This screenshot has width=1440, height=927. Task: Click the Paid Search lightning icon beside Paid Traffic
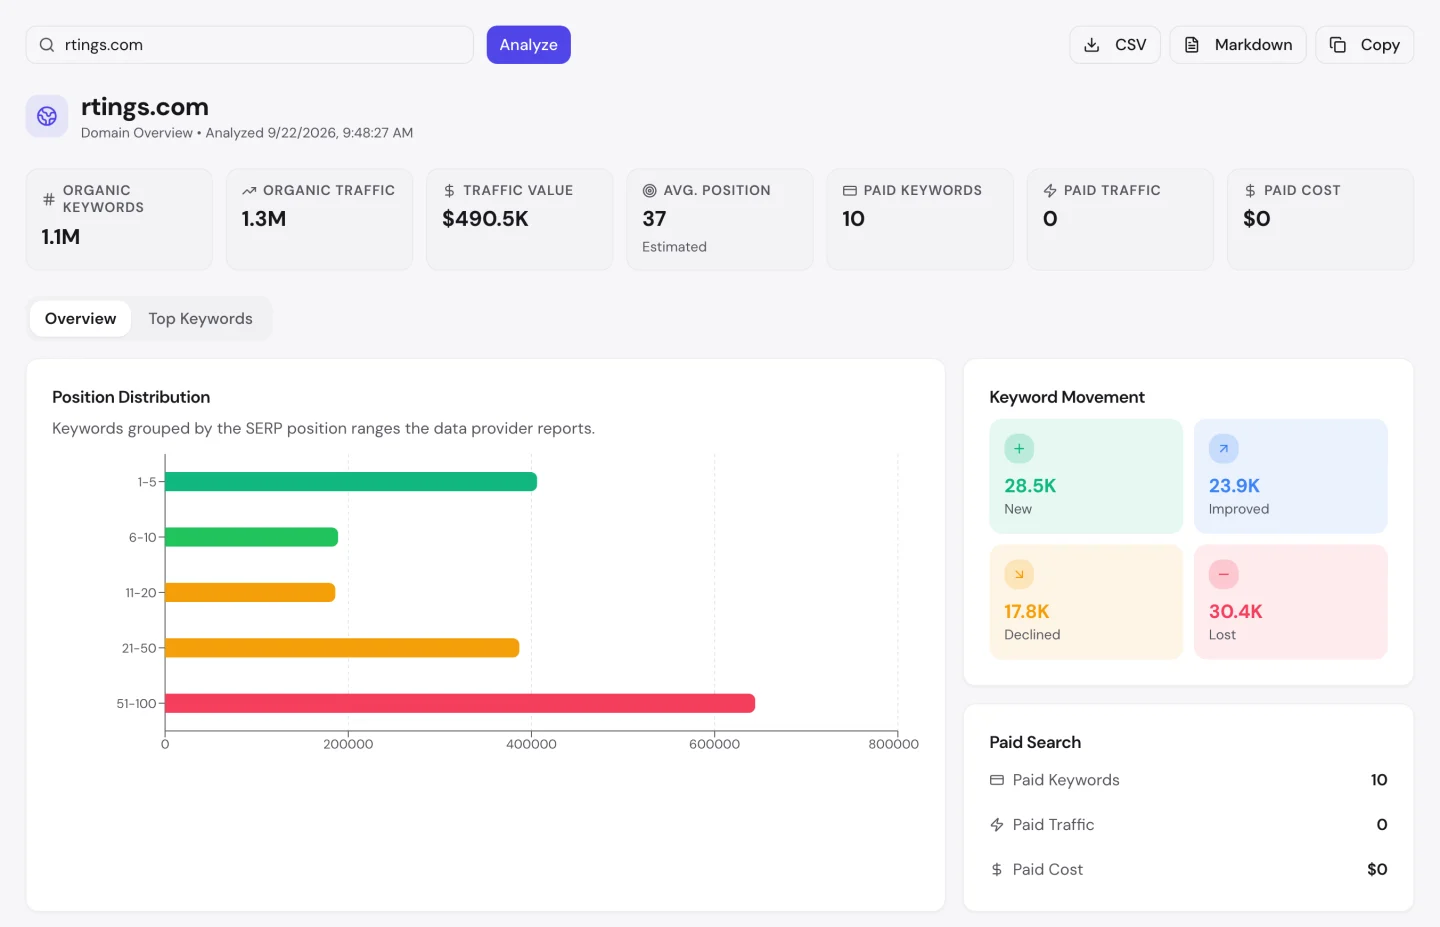(x=997, y=825)
